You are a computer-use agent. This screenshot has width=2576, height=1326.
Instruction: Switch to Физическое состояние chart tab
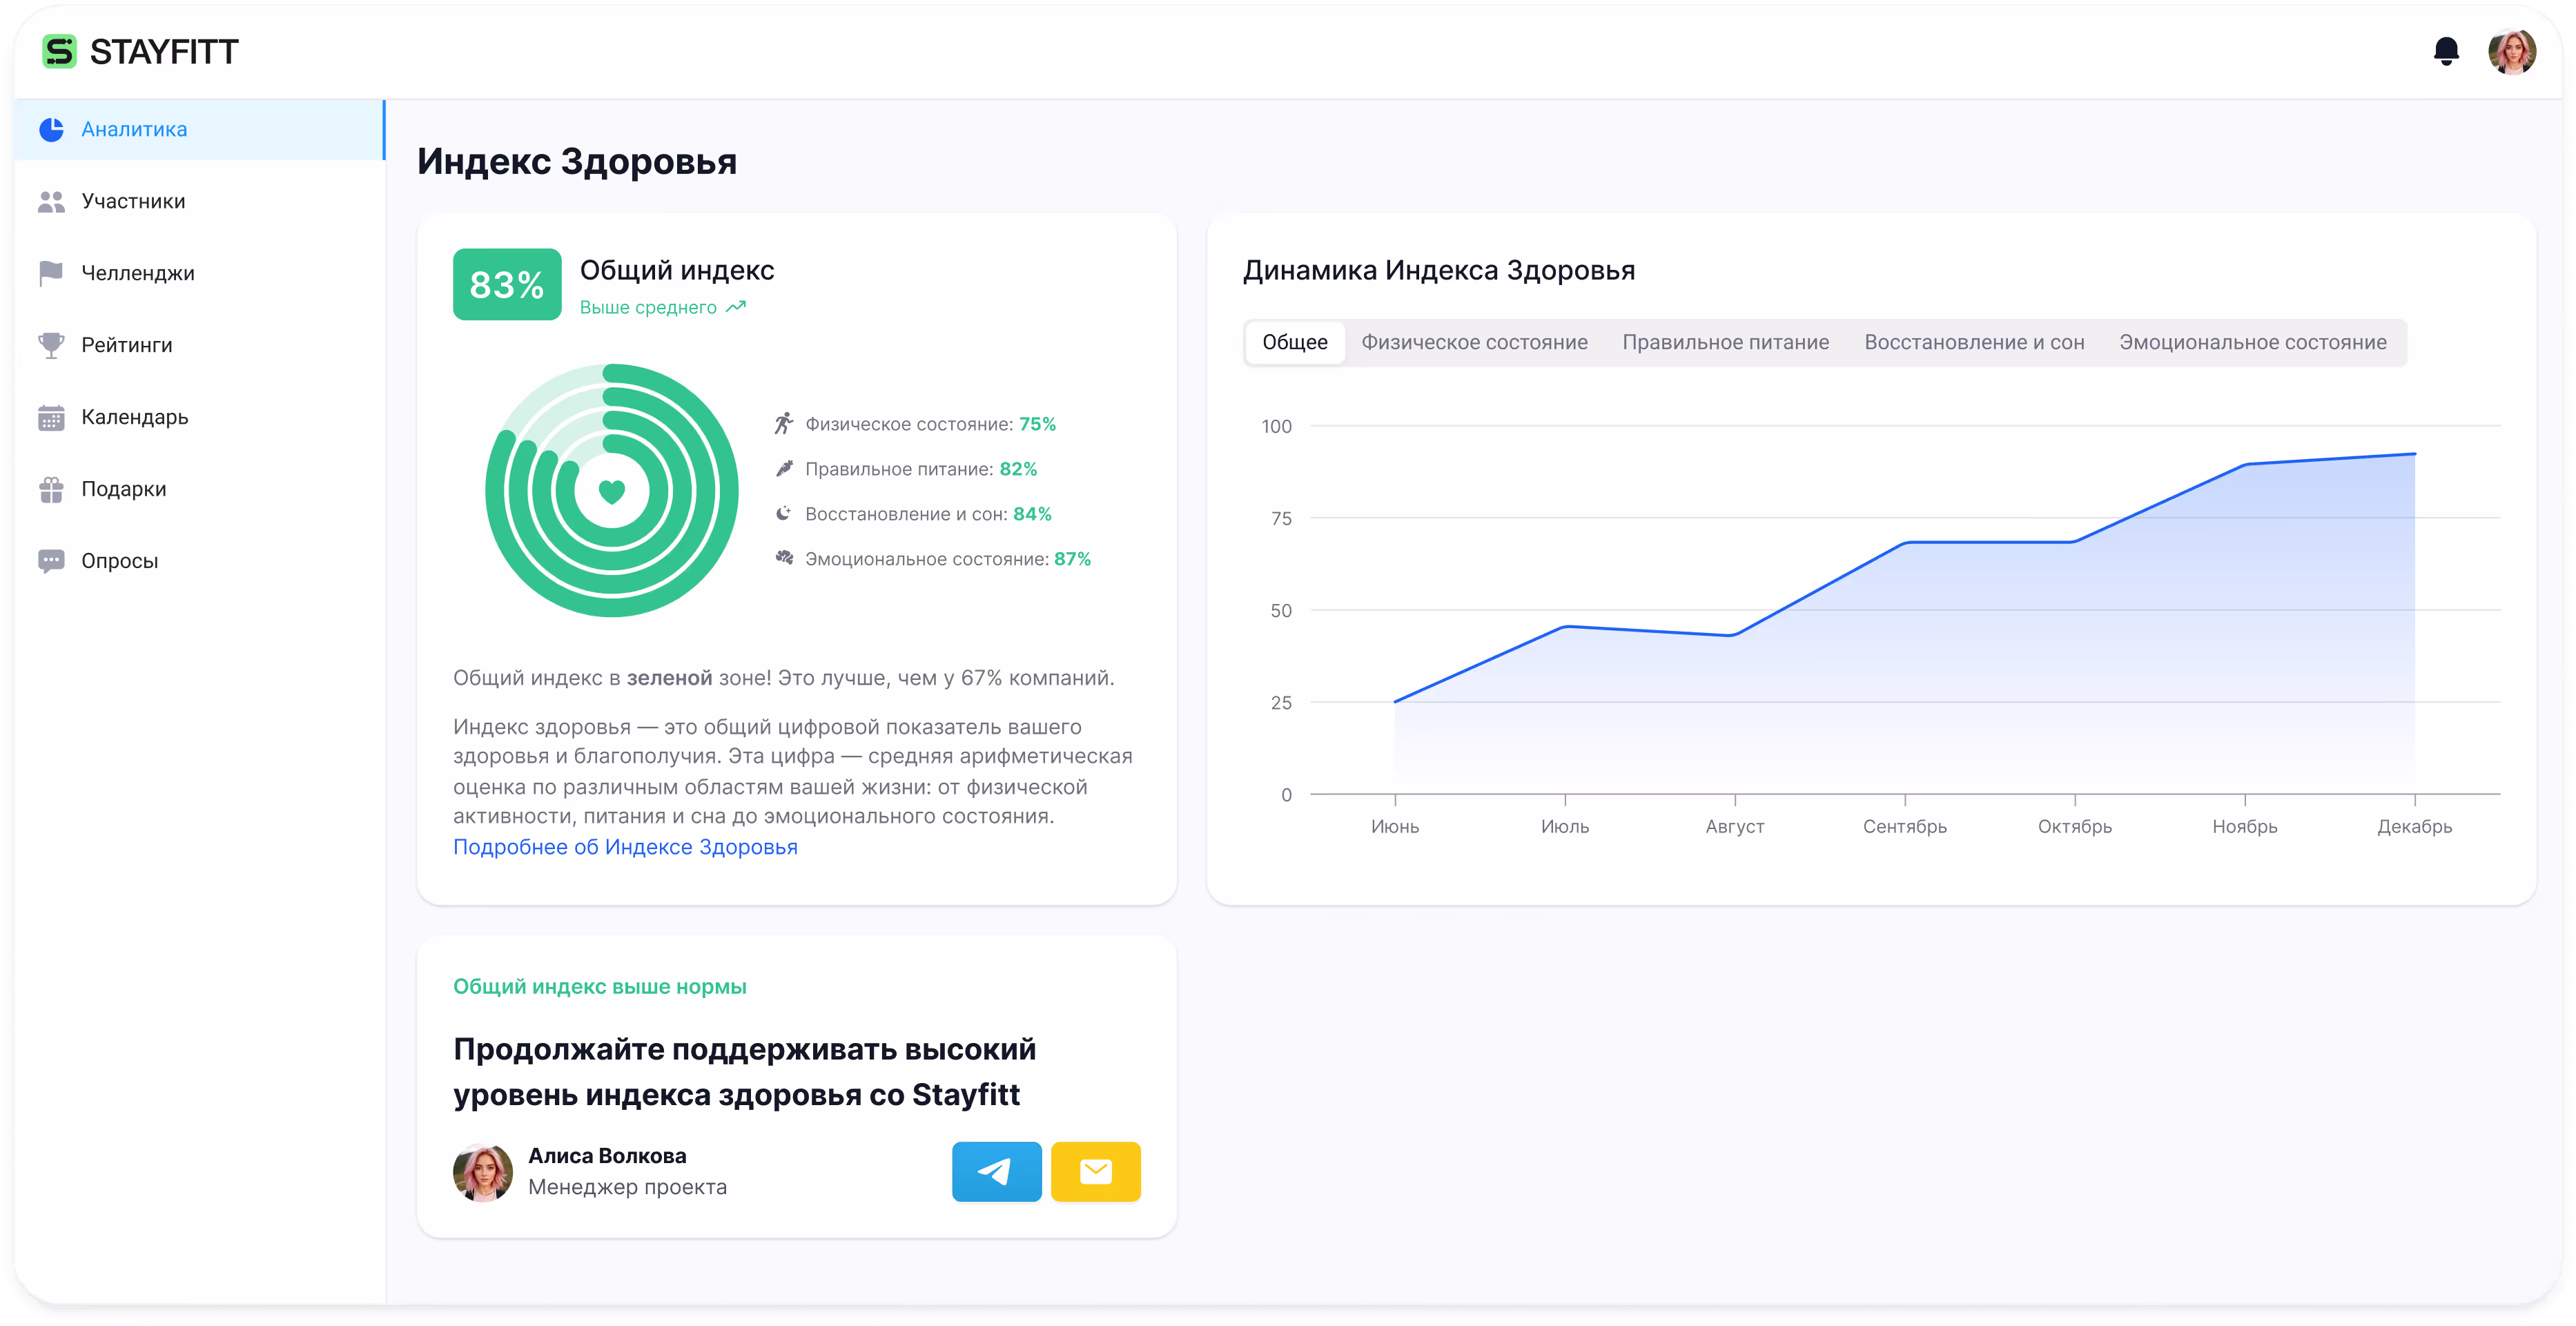tap(1474, 343)
